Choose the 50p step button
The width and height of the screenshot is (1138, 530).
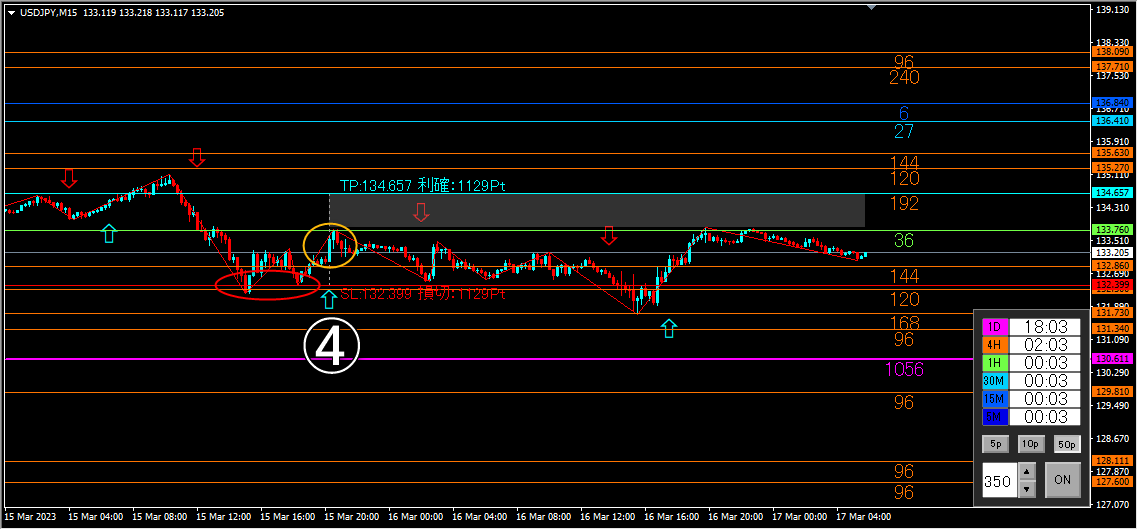point(1066,444)
